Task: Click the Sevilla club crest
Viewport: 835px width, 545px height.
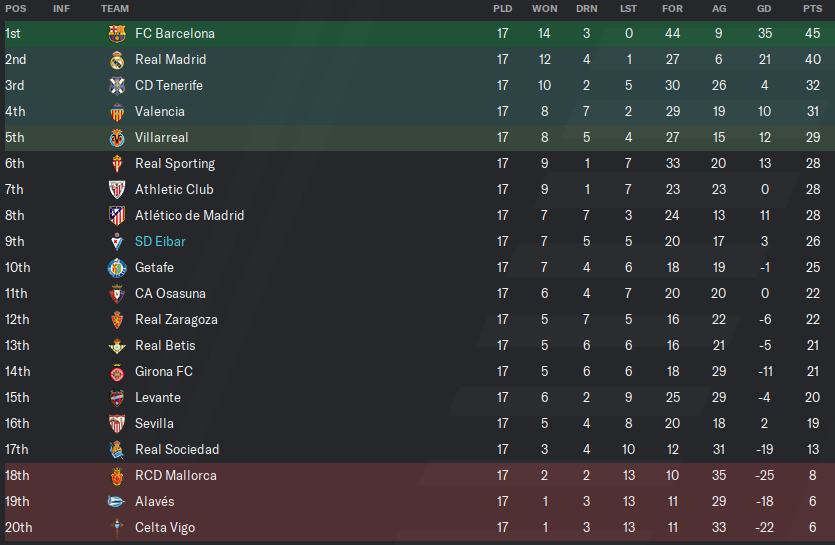Action: tap(117, 424)
